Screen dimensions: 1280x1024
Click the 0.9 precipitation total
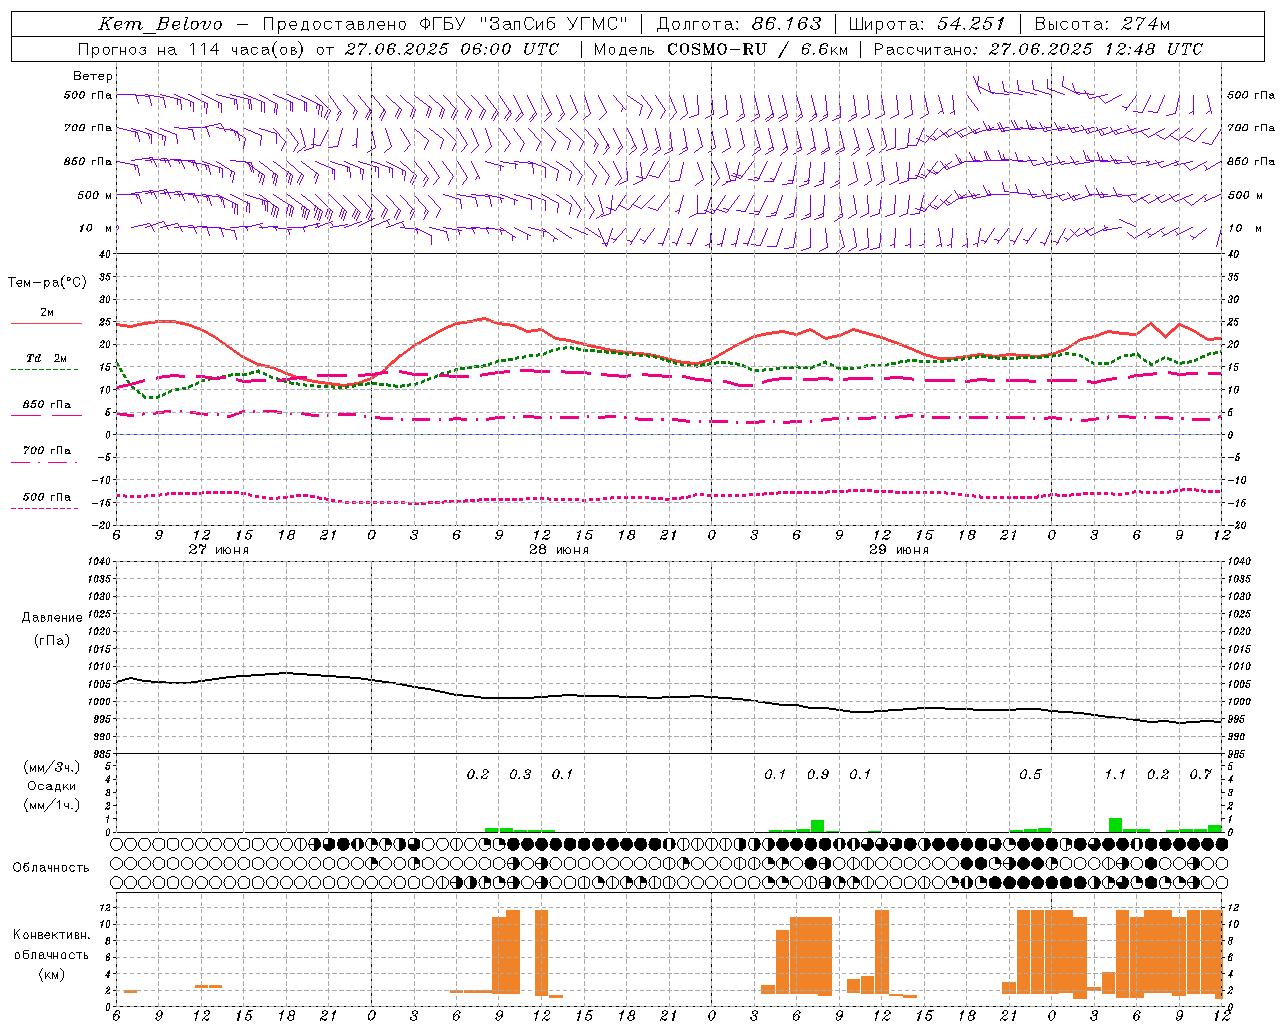[x=818, y=775]
